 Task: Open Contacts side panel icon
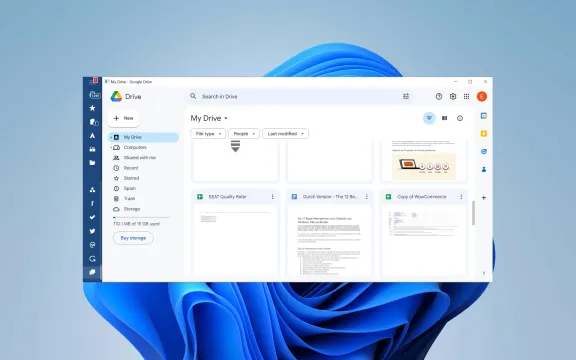pyautogui.click(x=484, y=169)
